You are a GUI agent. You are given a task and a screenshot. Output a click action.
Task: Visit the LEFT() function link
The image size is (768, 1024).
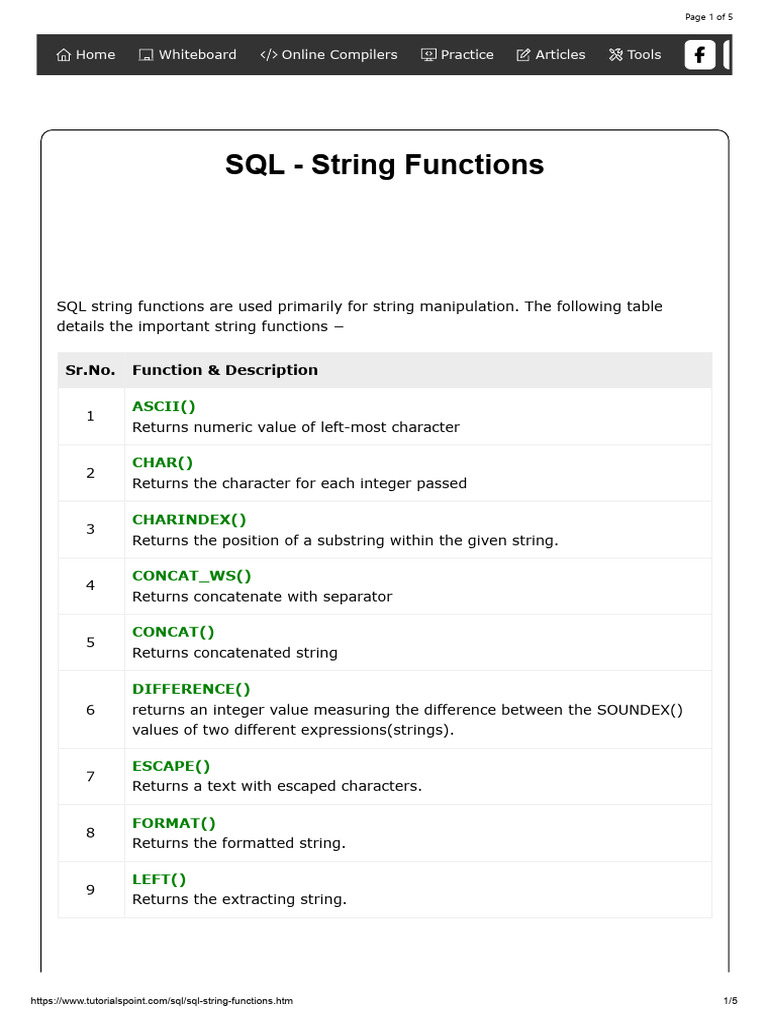[x=159, y=879]
